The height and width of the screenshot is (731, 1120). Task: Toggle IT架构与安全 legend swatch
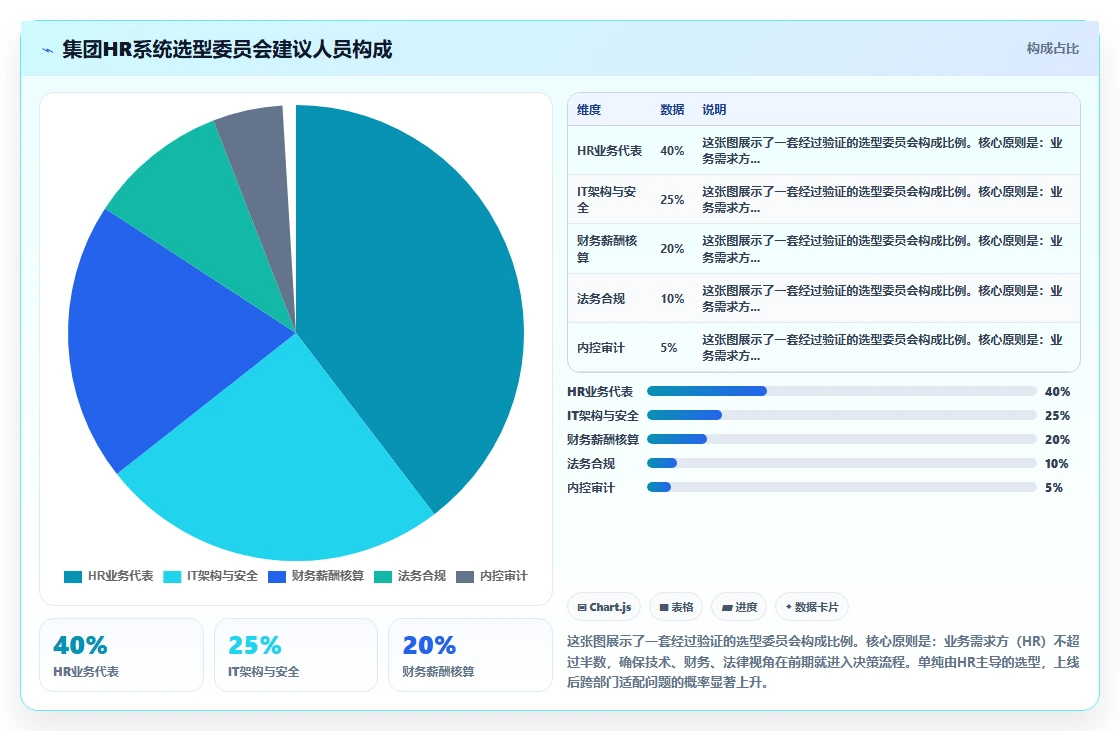point(172,577)
